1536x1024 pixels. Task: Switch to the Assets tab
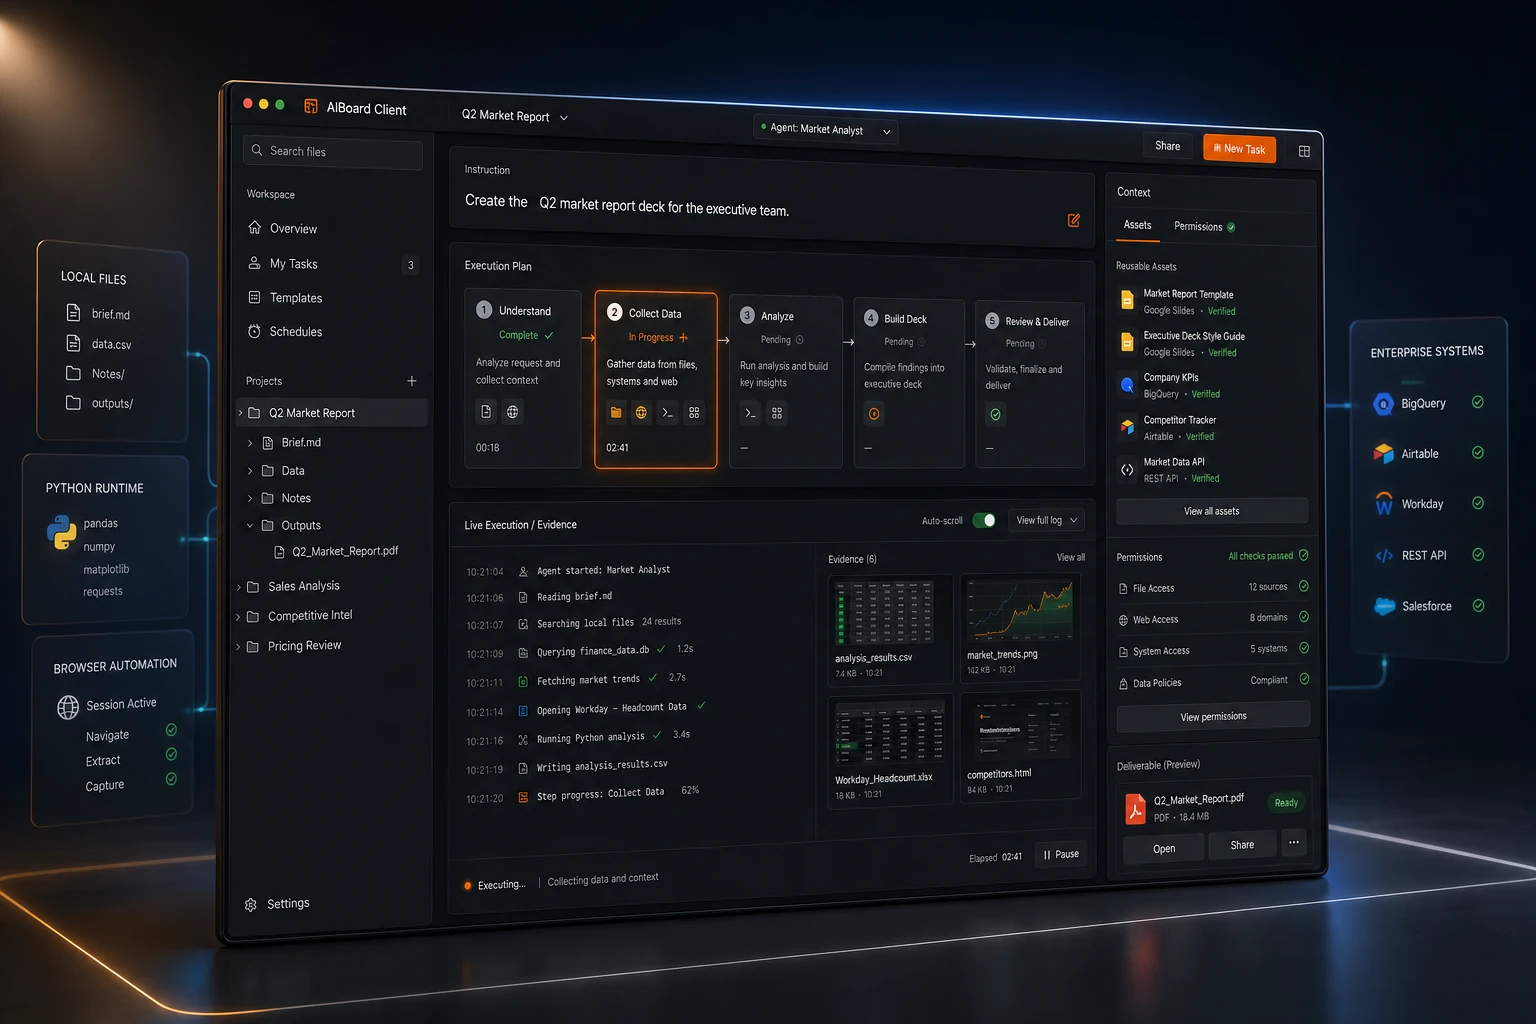click(x=1137, y=226)
